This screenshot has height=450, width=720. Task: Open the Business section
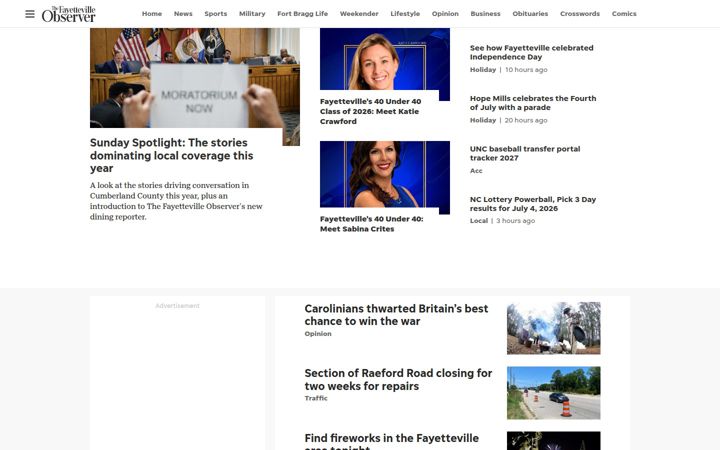coord(485,14)
